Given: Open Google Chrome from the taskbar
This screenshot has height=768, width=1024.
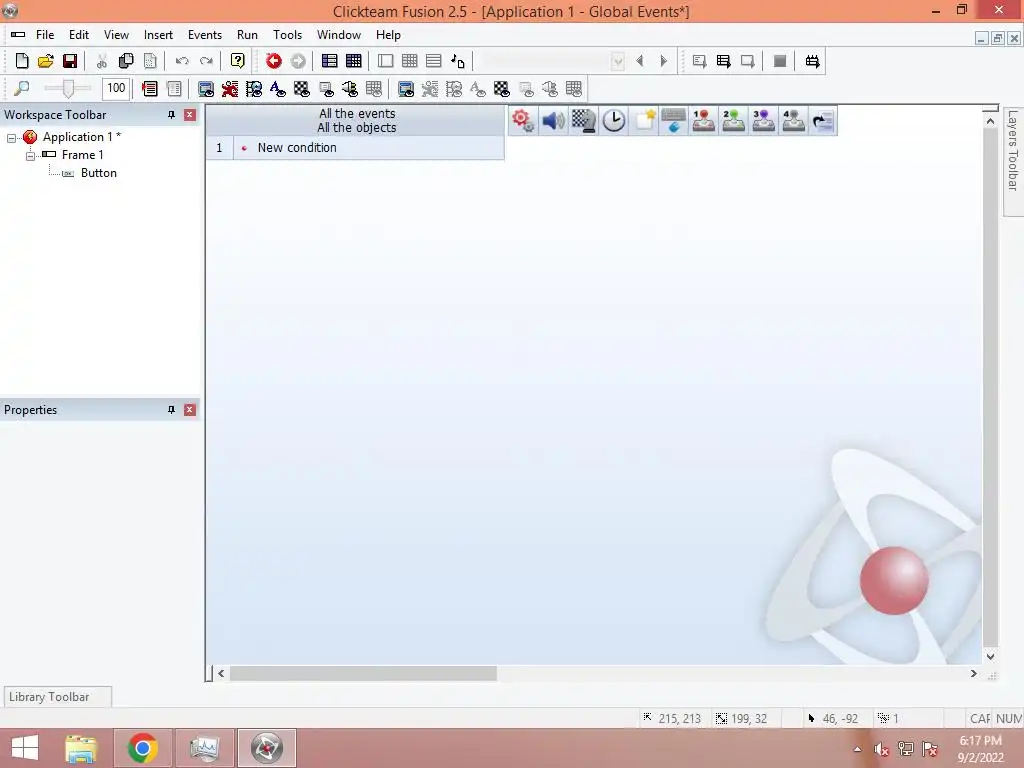Looking at the screenshot, I should coord(142,748).
